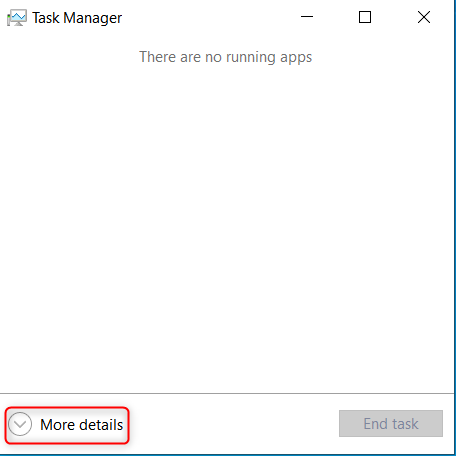Click the square maximize control
Screen dimensions: 456x456
click(x=365, y=17)
